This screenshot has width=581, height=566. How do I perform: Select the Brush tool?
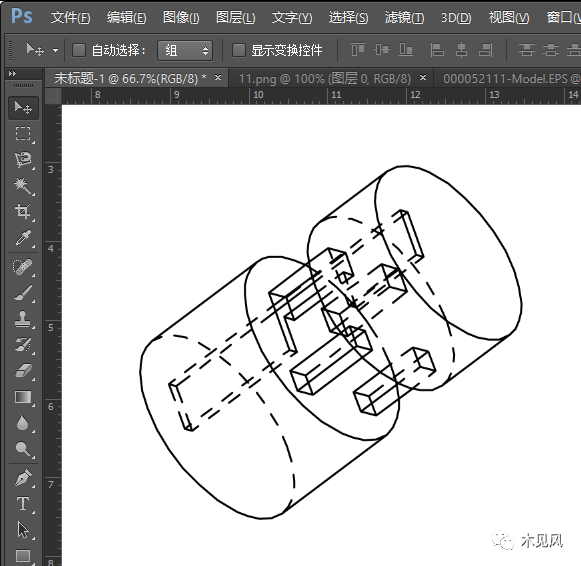point(23,293)
